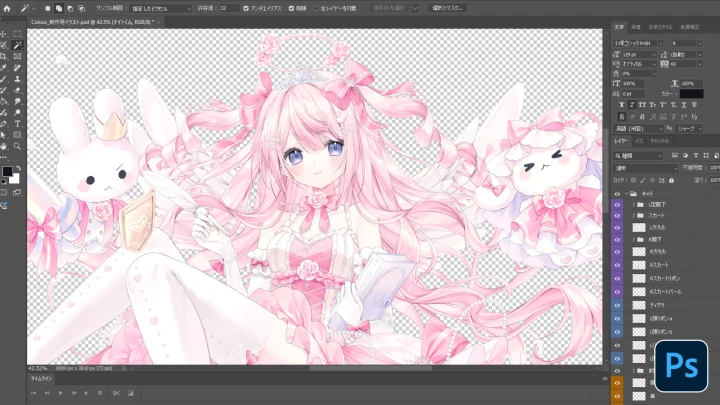720x405 pixels.
Task: Open the text カラー swatch
Action: (x=691, y=94)
